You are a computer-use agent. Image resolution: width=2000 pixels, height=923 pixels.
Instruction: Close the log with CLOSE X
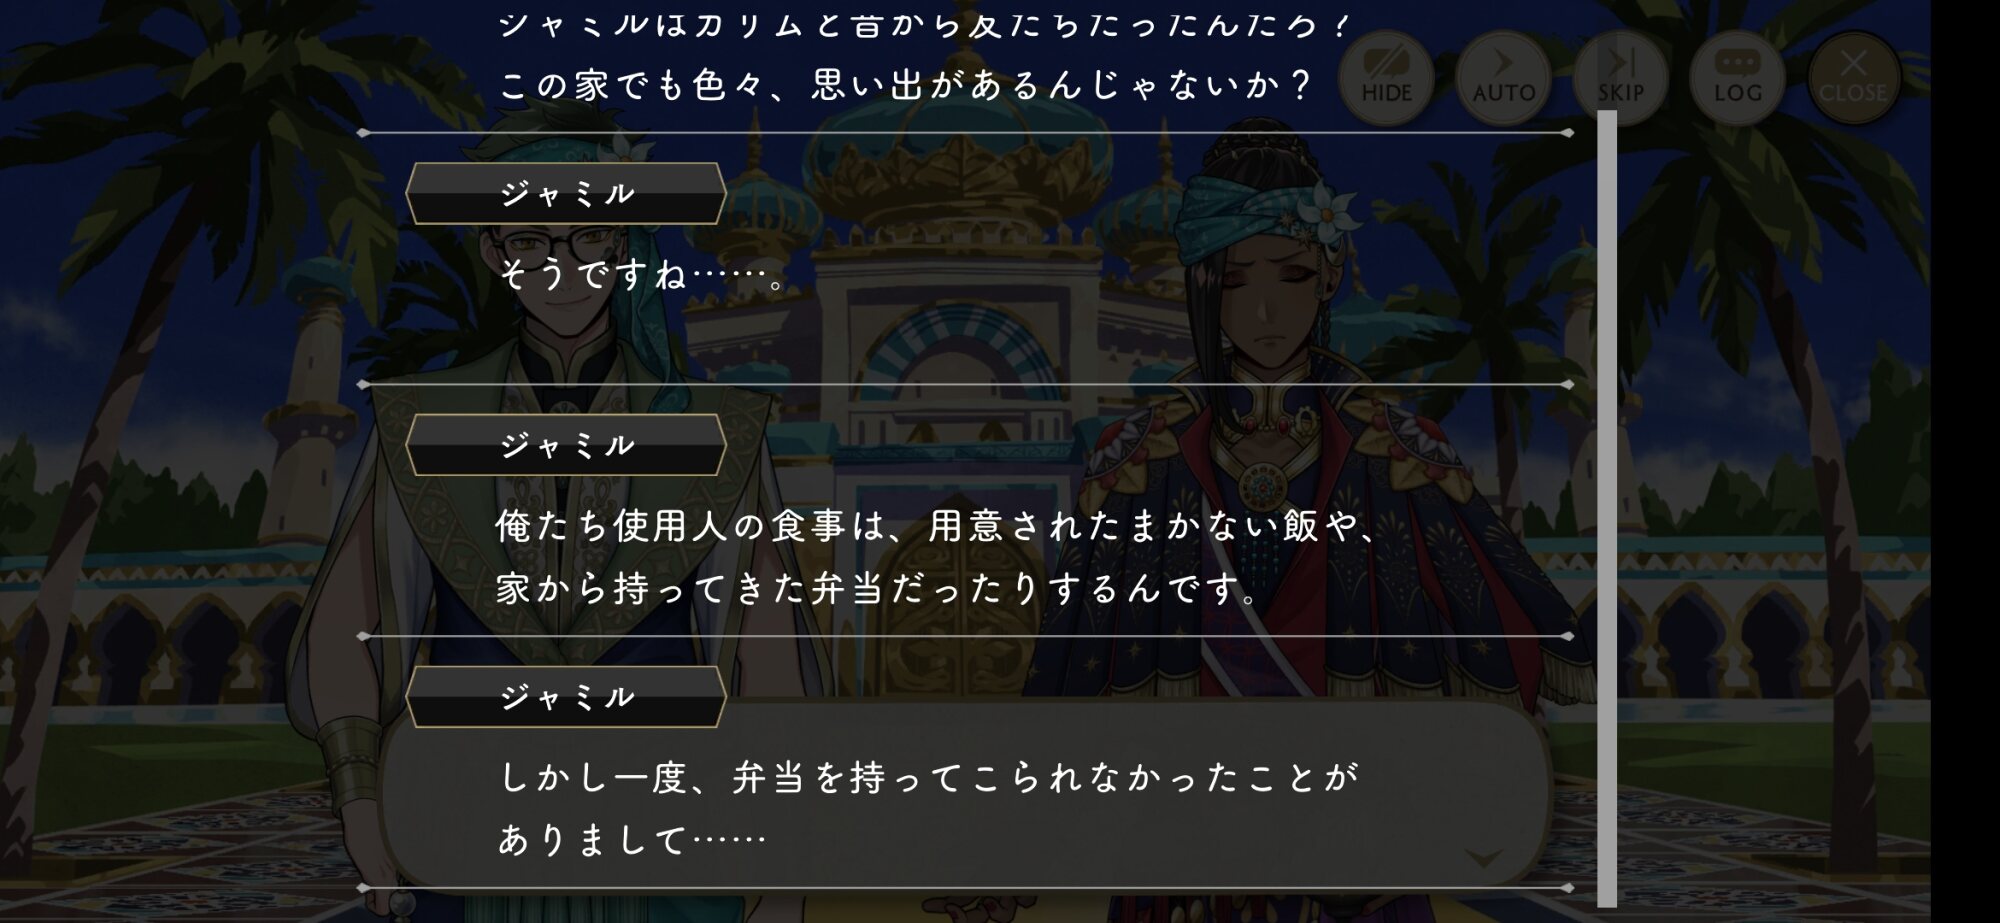1853,77
